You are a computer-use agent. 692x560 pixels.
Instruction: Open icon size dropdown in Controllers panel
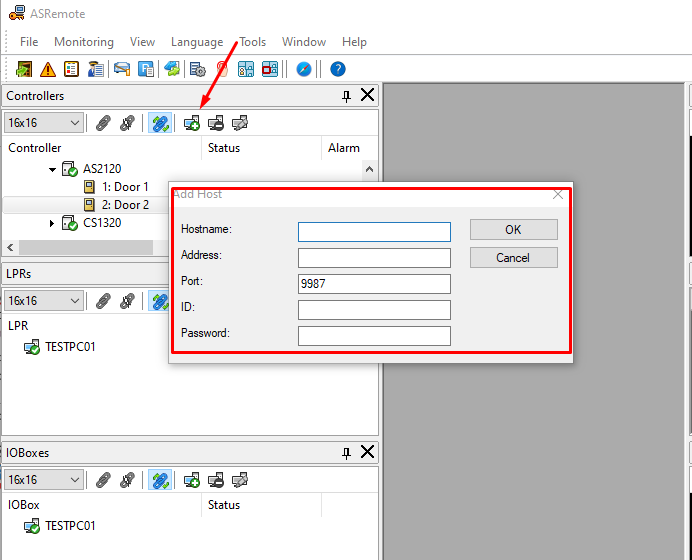tap(44, 123)
